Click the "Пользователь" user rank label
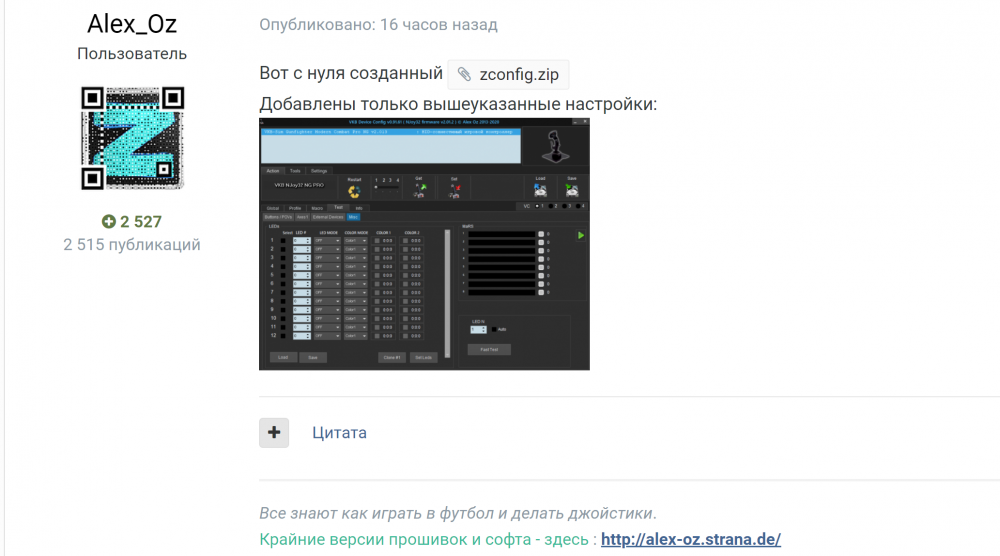 (132, 54)
